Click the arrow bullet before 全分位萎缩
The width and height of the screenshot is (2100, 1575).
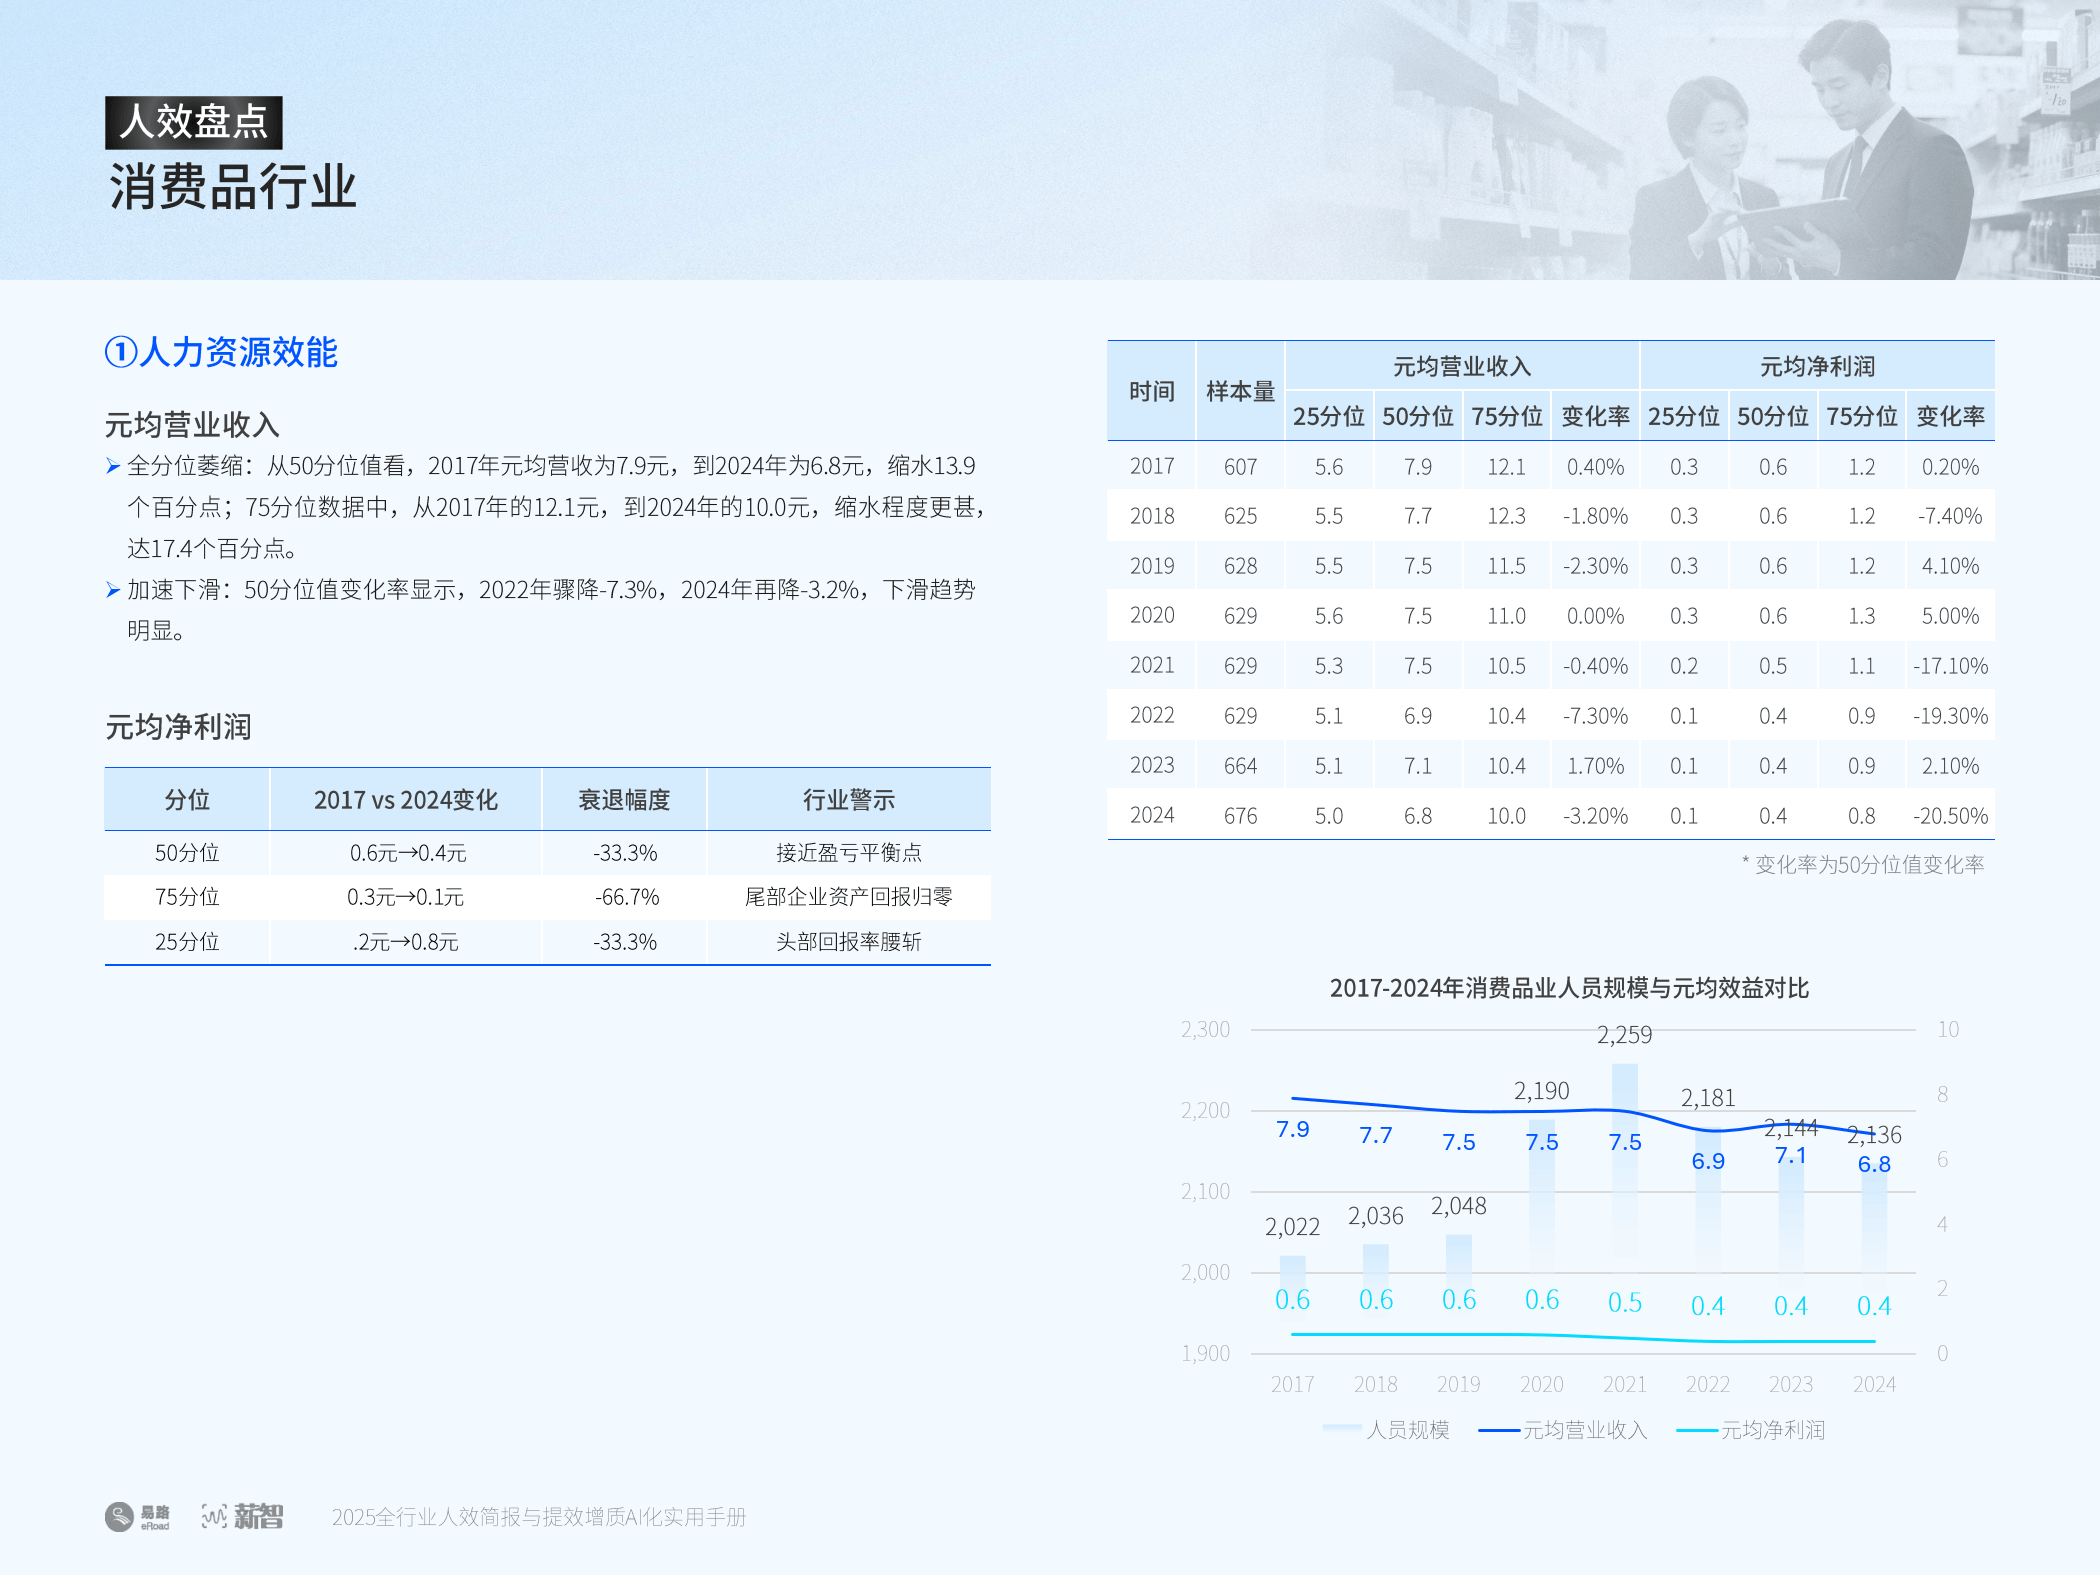click(x=113, y=465)
